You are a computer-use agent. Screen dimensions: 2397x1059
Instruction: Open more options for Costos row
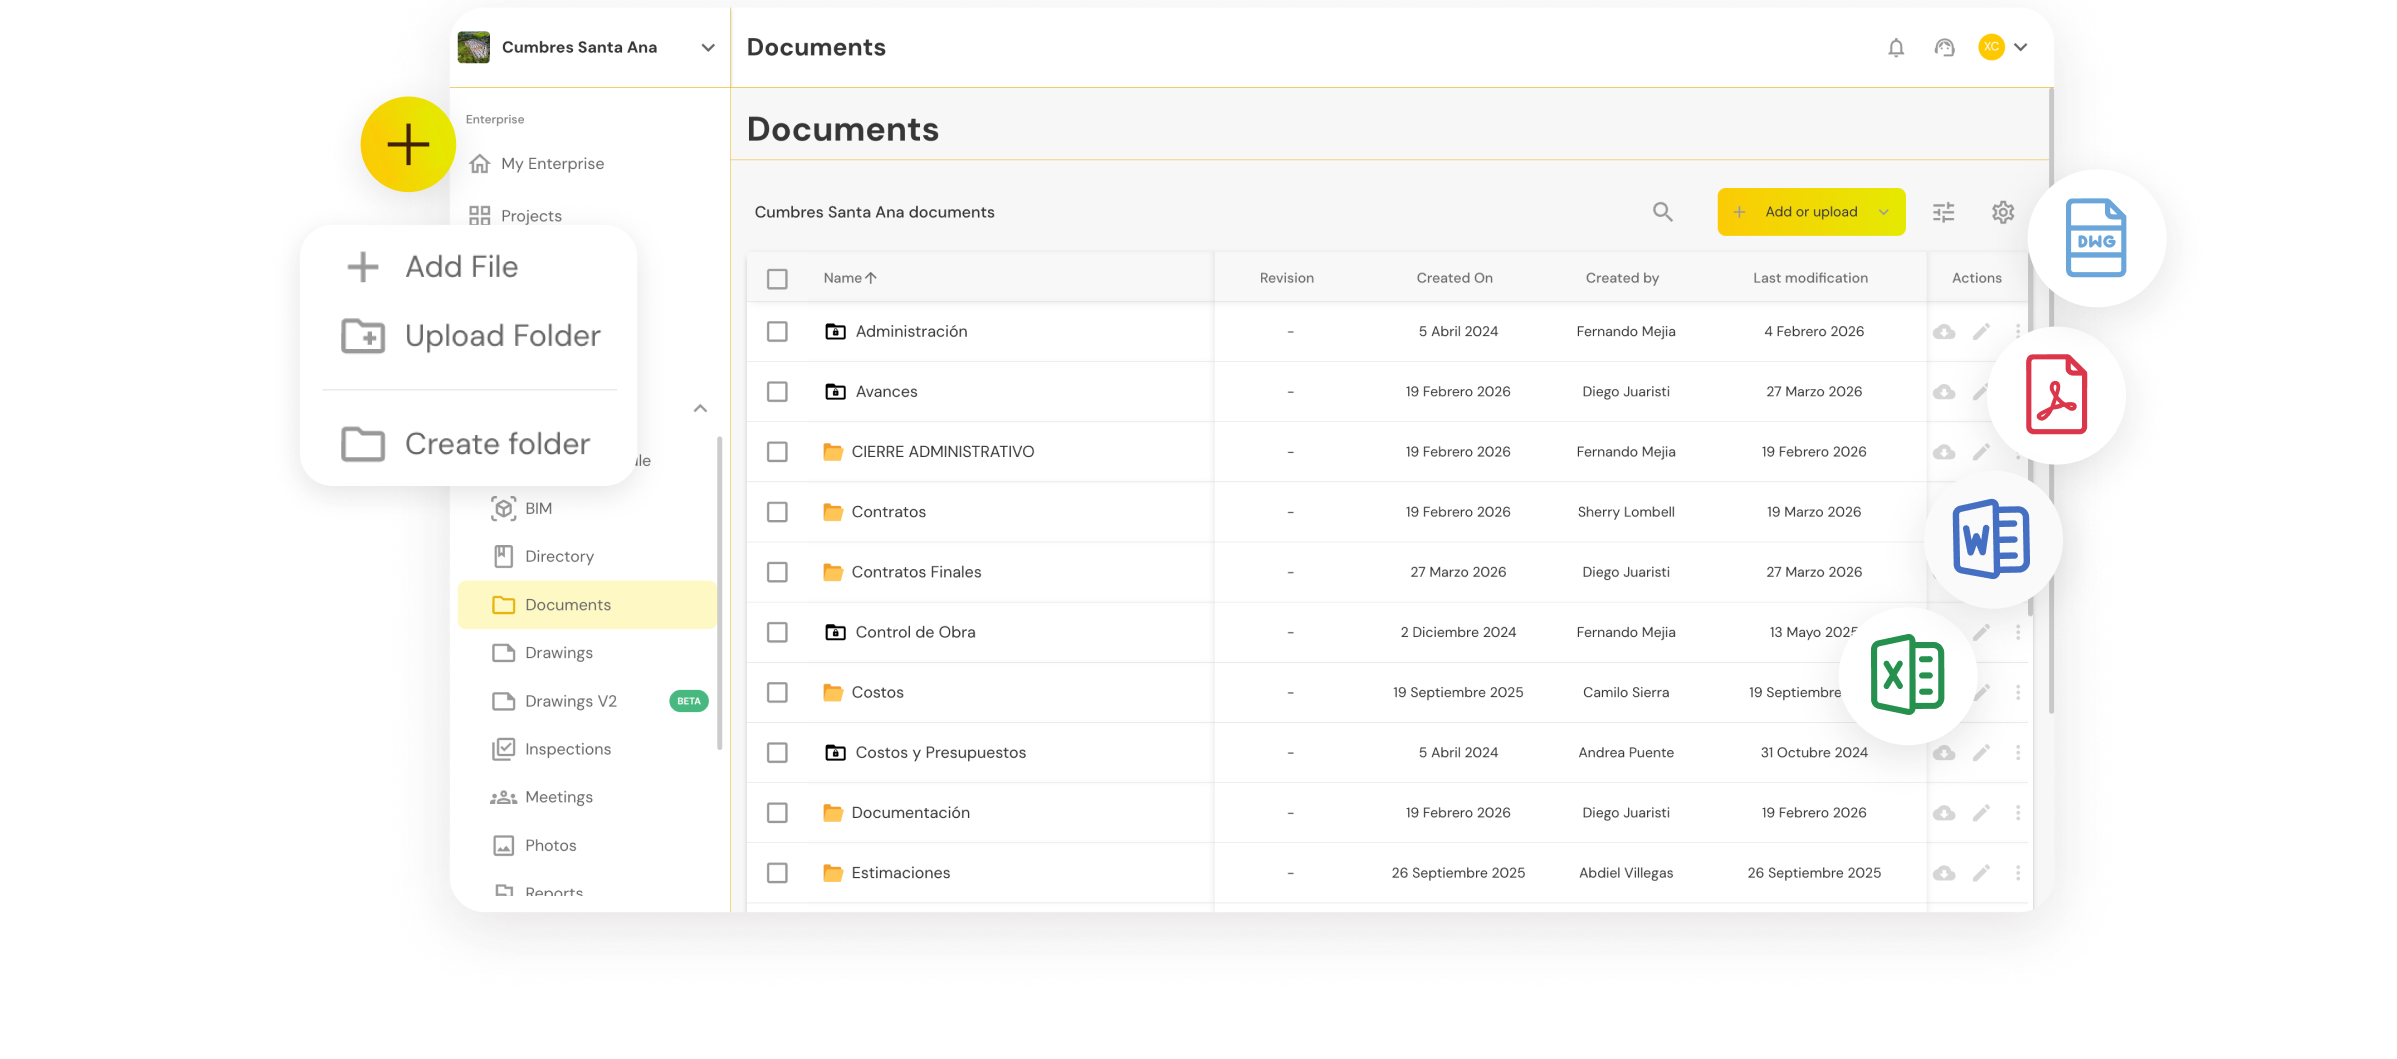coord(2018,692)
